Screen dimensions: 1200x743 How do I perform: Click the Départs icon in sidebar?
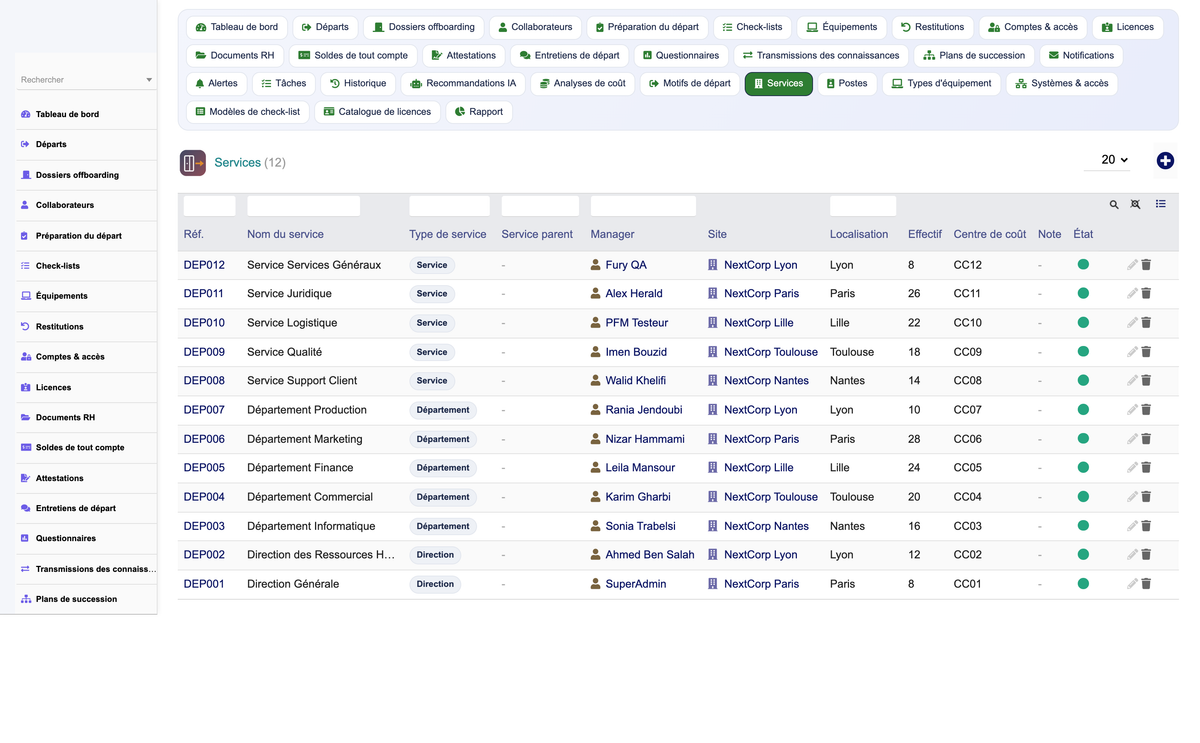click(25, 144)
